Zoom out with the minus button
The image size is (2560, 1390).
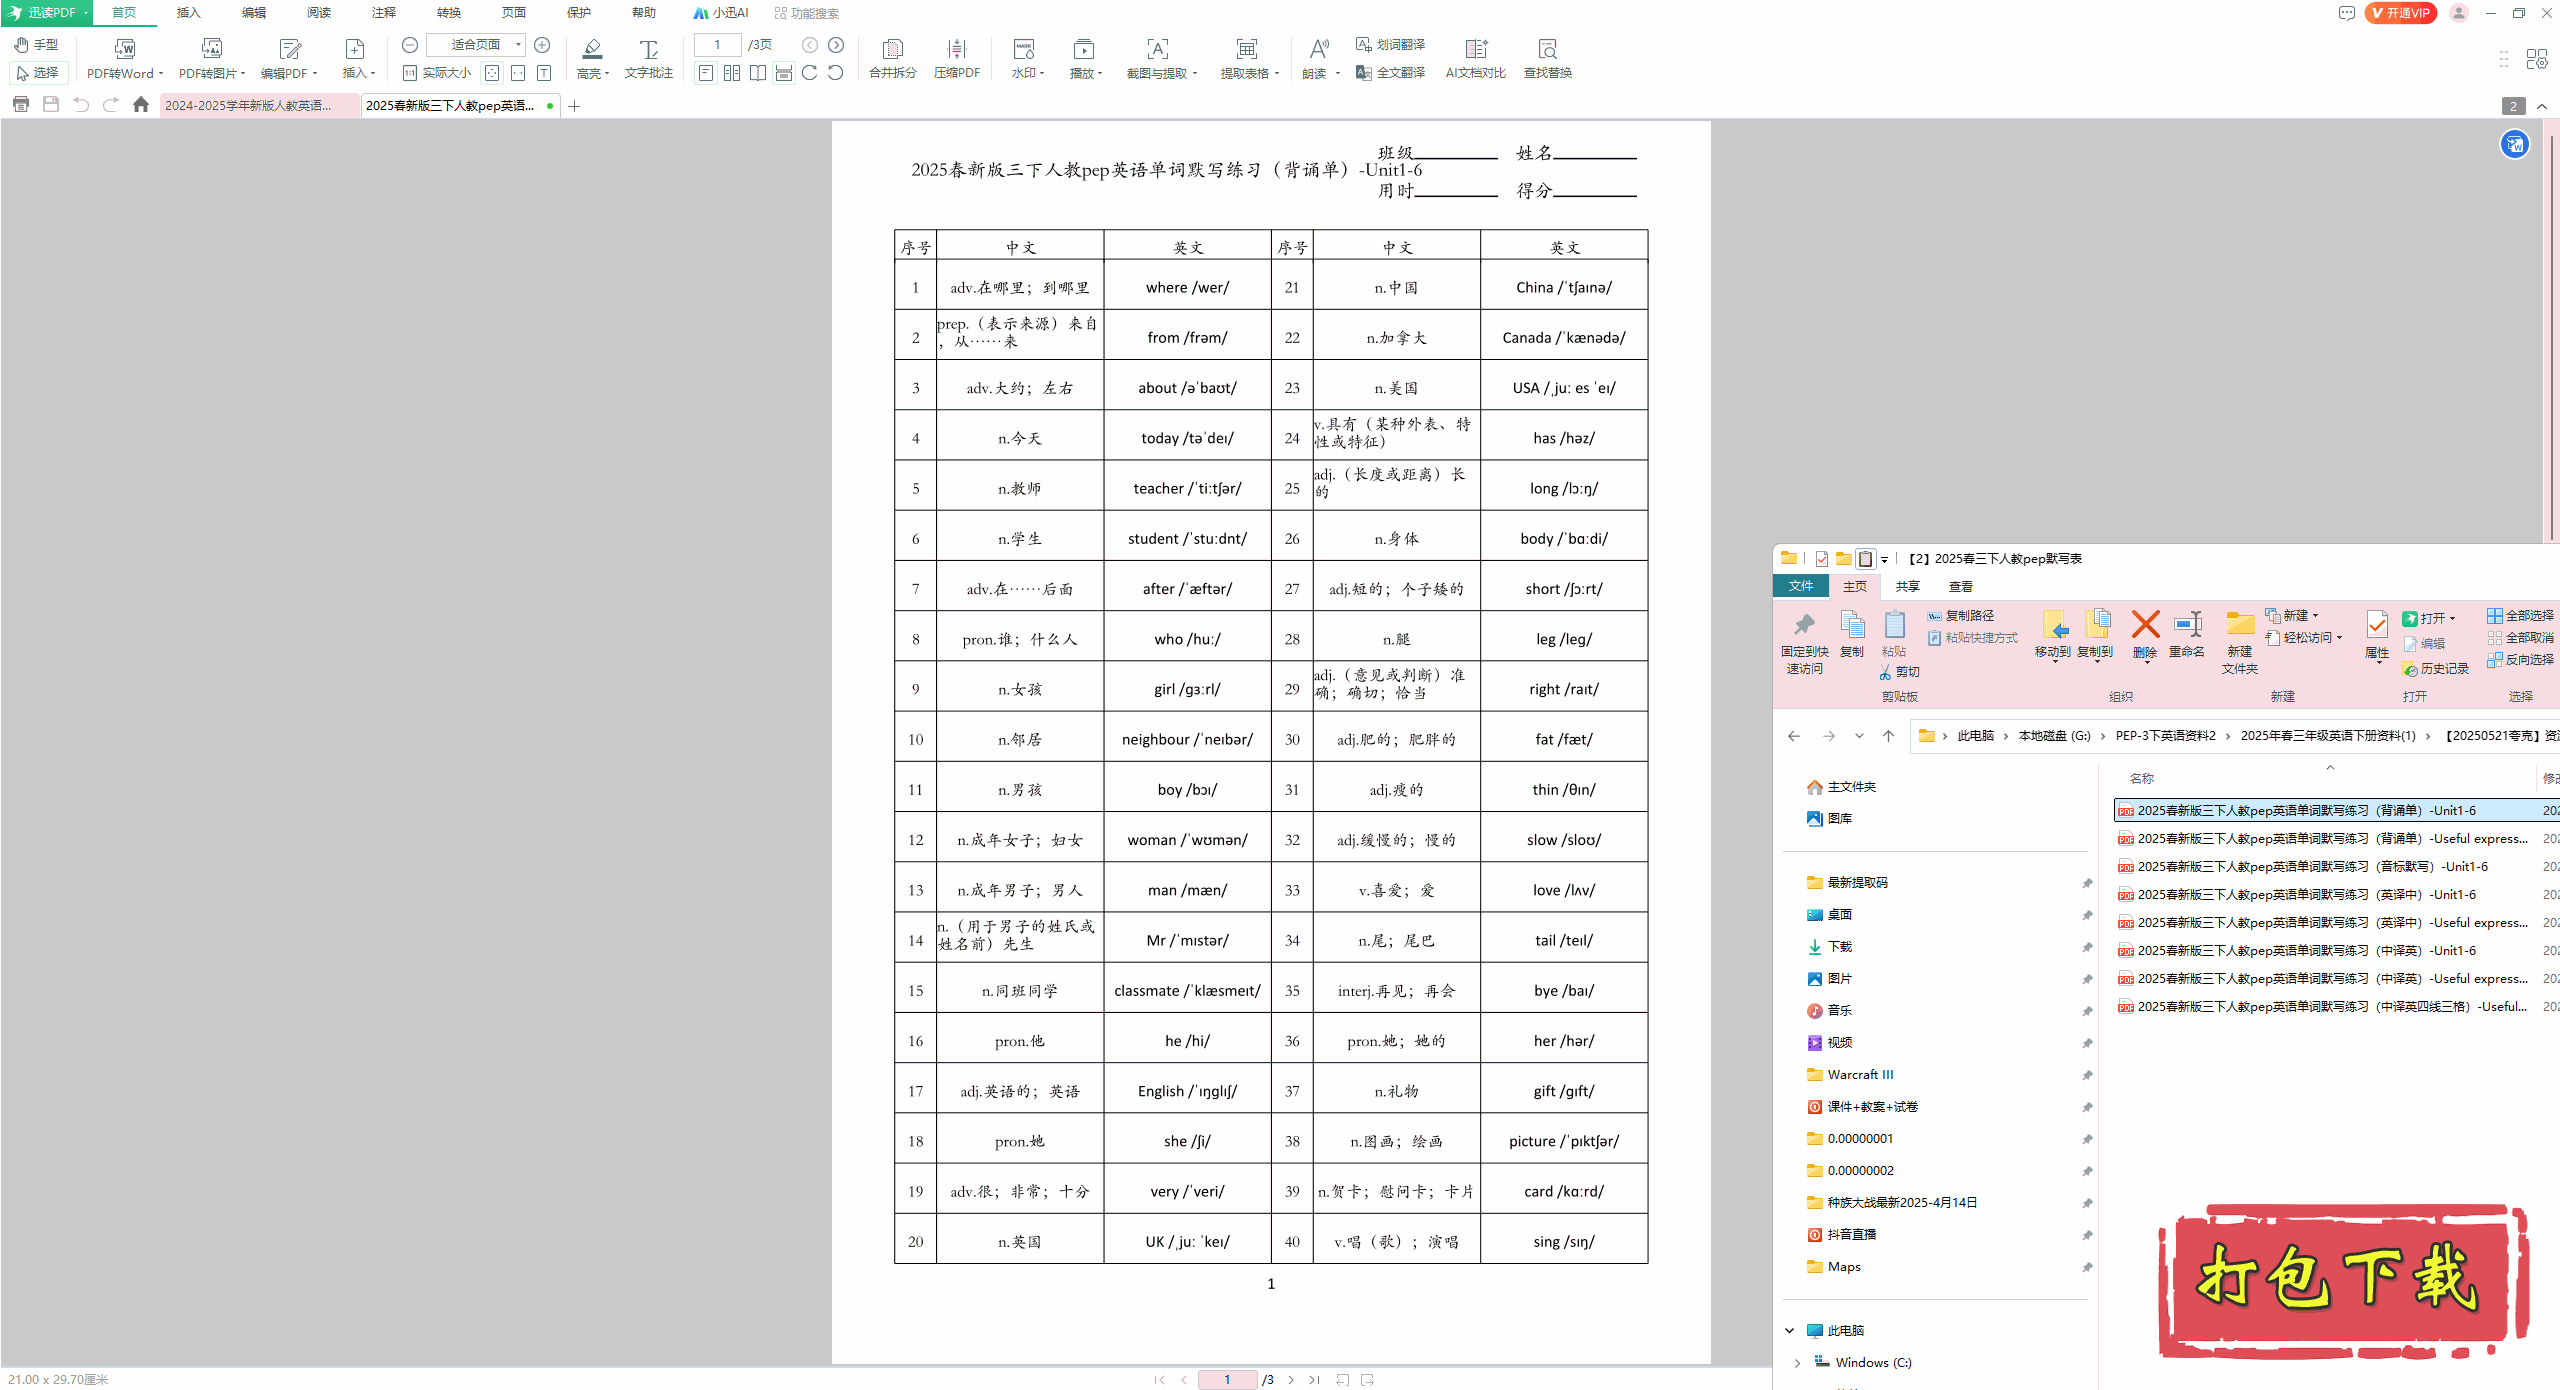(409, 45)
